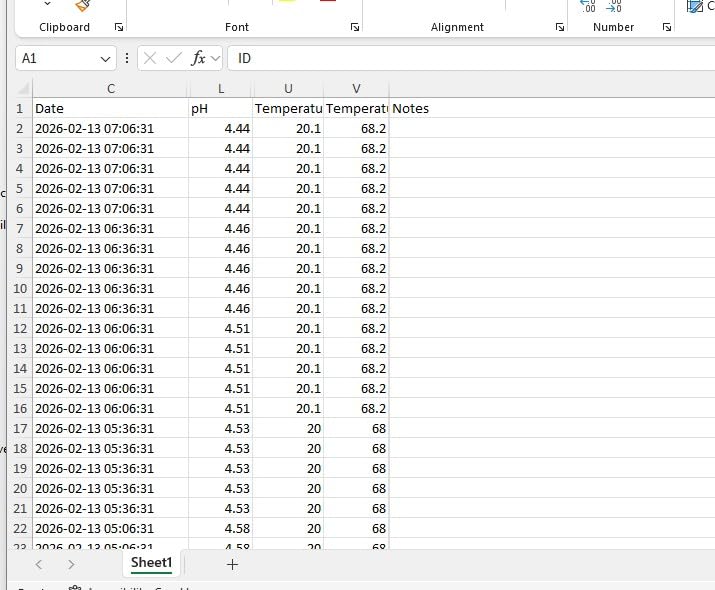This screenshot has width=715, height=590.
Task: Open the Font settings dialog launcher
Action: click(x=355, y=27)
